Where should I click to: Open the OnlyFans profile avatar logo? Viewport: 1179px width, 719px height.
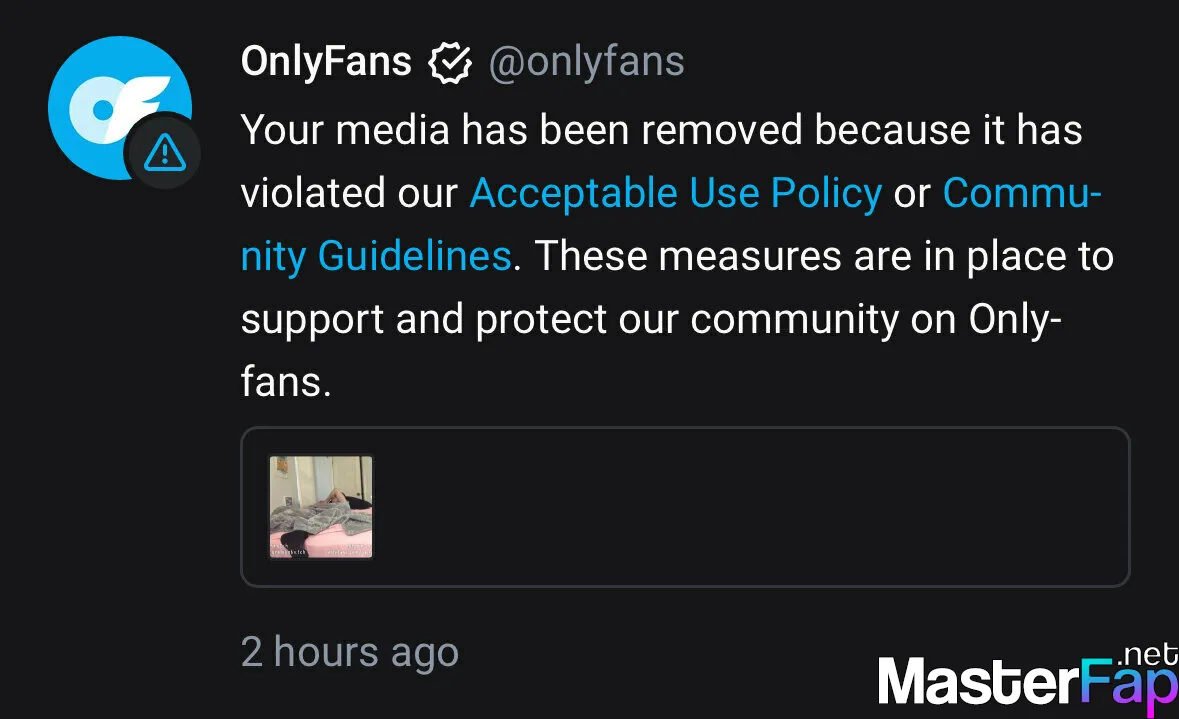pos(120,108)
